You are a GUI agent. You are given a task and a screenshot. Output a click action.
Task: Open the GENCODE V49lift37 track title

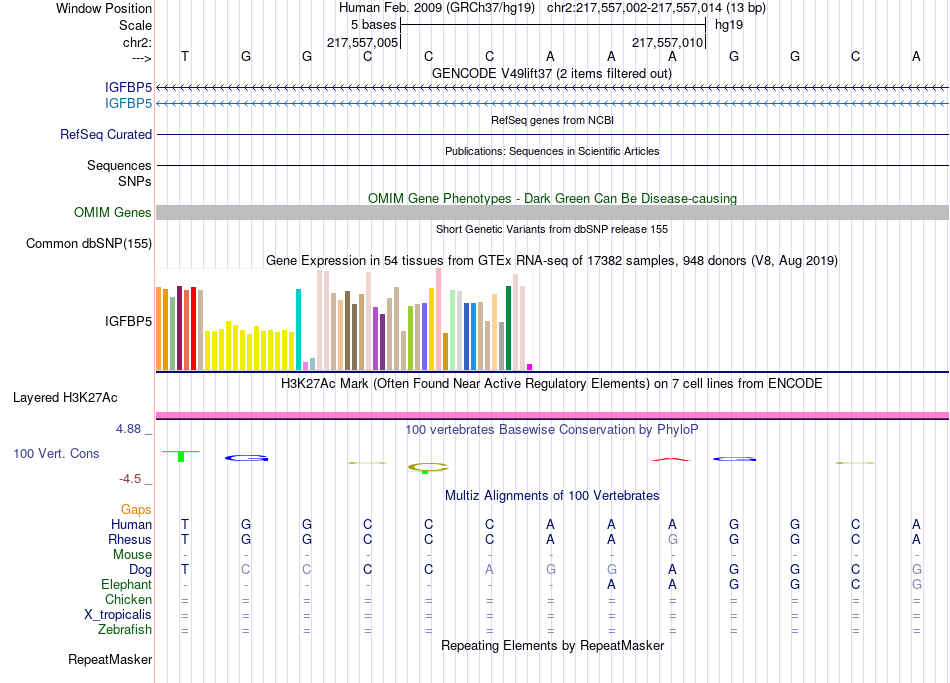tap(552, 73)
